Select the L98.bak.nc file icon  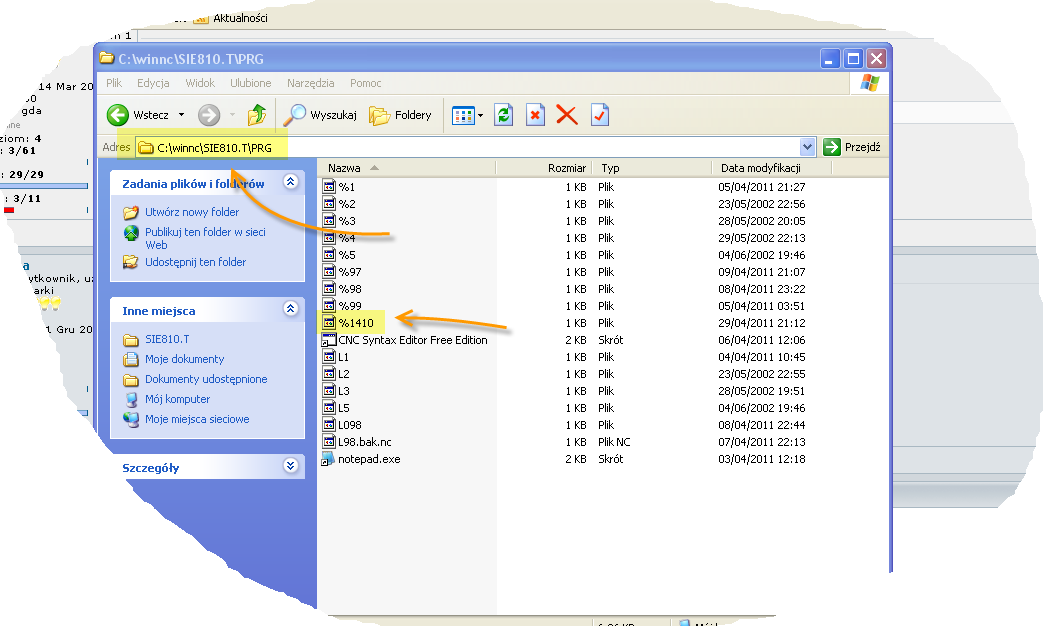click(329, 442)
